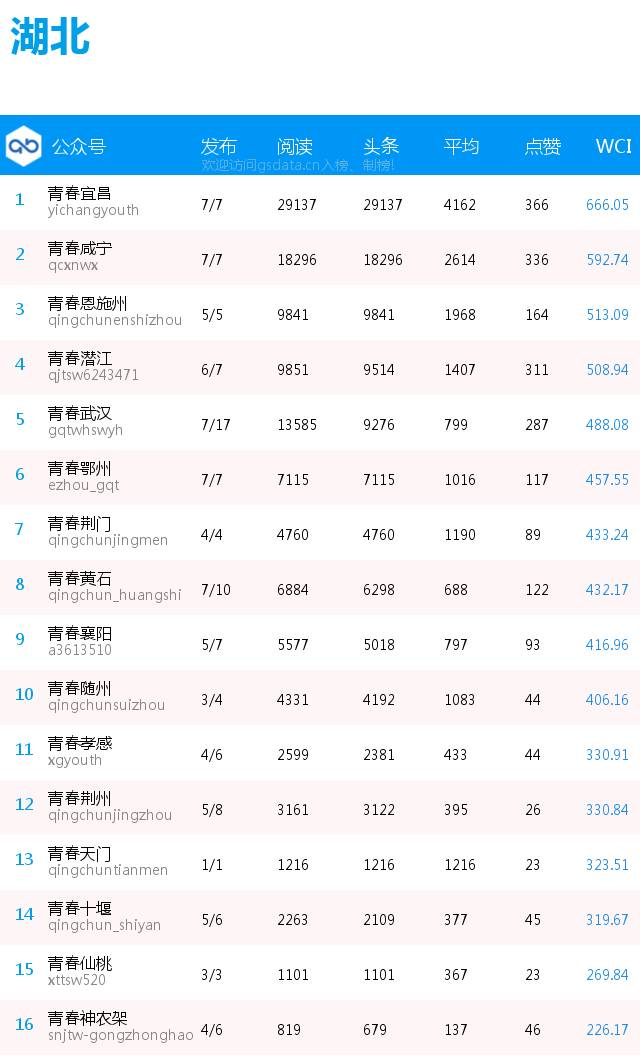640x1057 pixels.
Task: Click rank number 6 for 青春鄂州
Action: coord(20,474)
